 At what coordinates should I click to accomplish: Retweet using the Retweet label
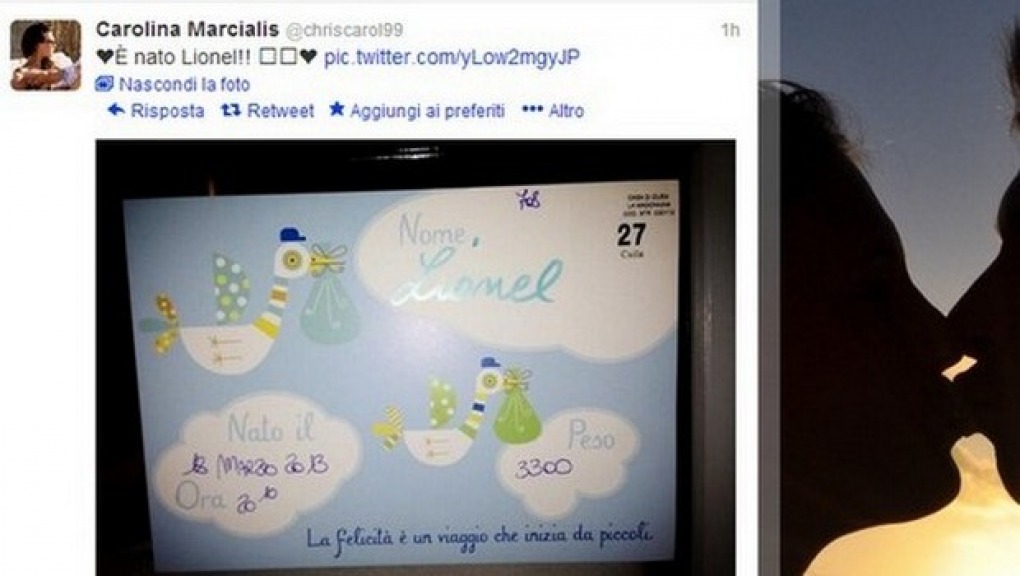(280, 111)
